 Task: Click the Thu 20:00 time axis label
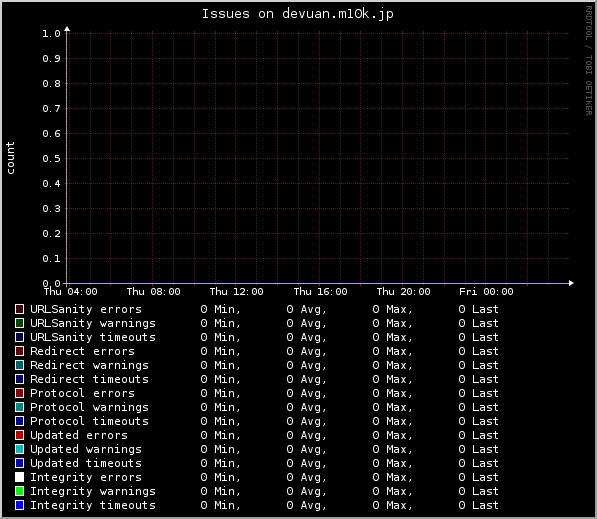[403, 292]
